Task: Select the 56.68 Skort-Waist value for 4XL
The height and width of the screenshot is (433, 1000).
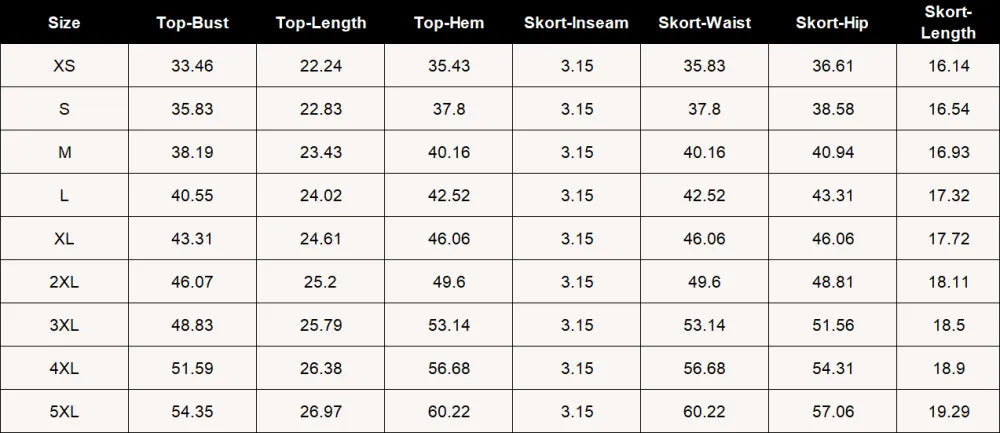Action: (x=705, y=369)
